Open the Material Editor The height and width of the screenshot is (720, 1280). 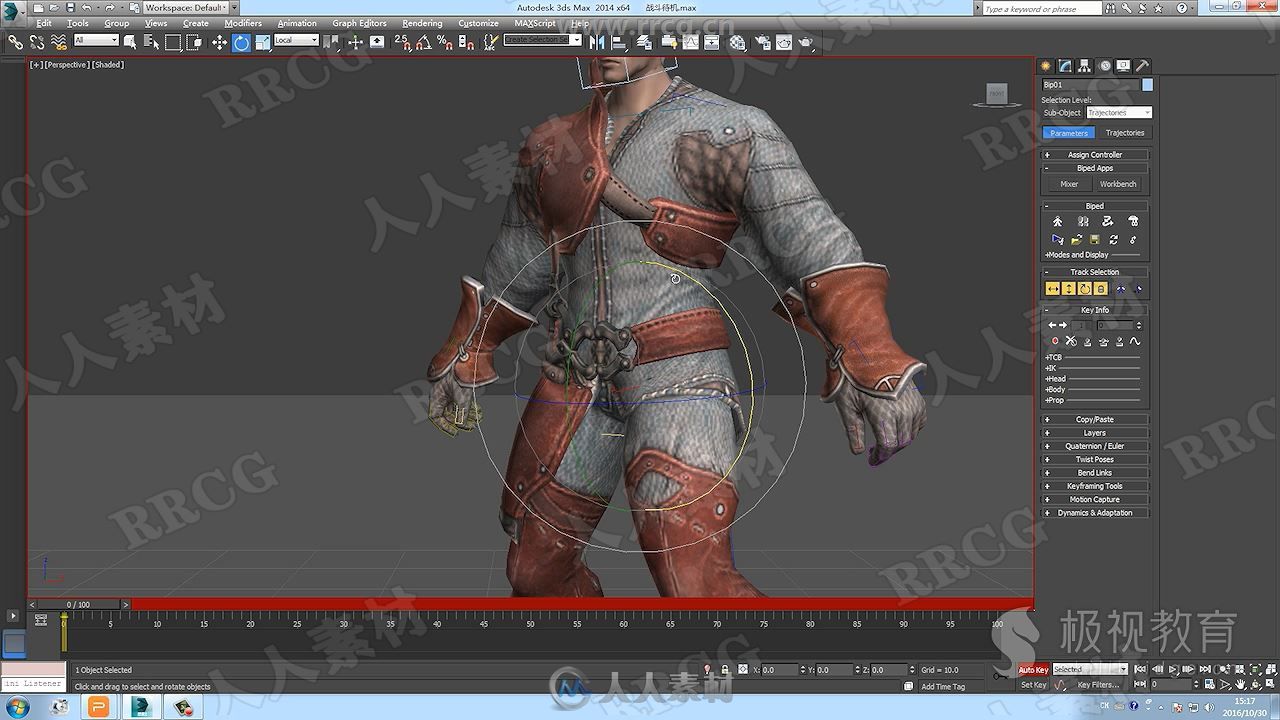pos(737,42)
